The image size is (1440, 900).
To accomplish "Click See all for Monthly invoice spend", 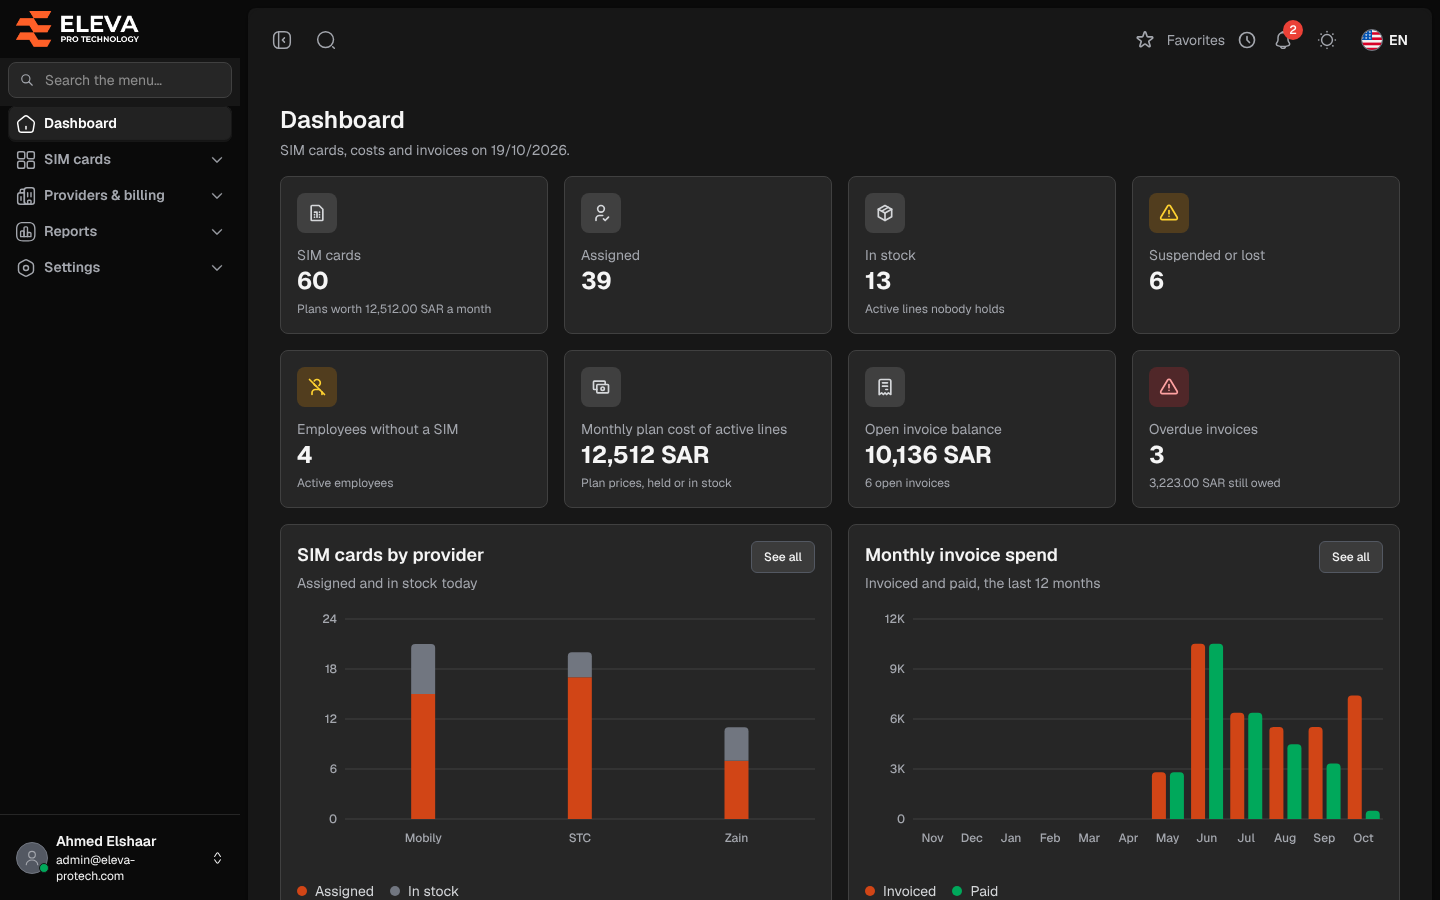I will pyautogui.click(x=1351, y=557).
